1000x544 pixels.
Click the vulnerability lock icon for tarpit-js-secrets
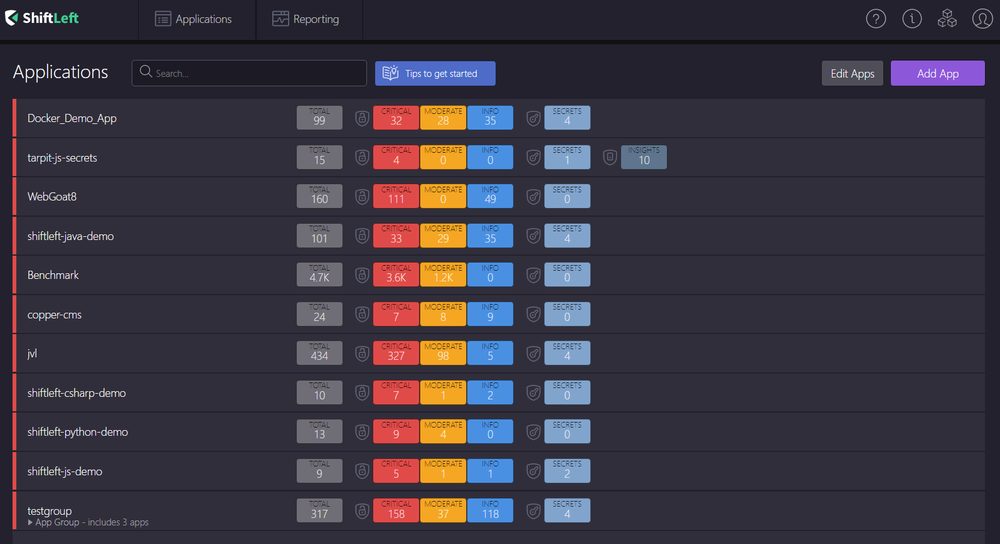tap(362, 158)
